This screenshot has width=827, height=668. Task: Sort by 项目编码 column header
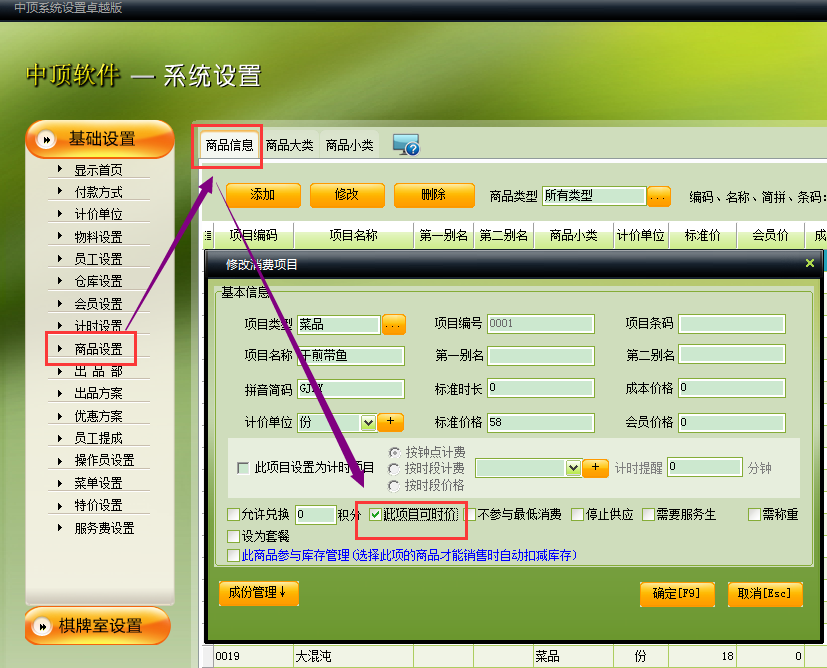pyautogui.click(x=254, y=235)
